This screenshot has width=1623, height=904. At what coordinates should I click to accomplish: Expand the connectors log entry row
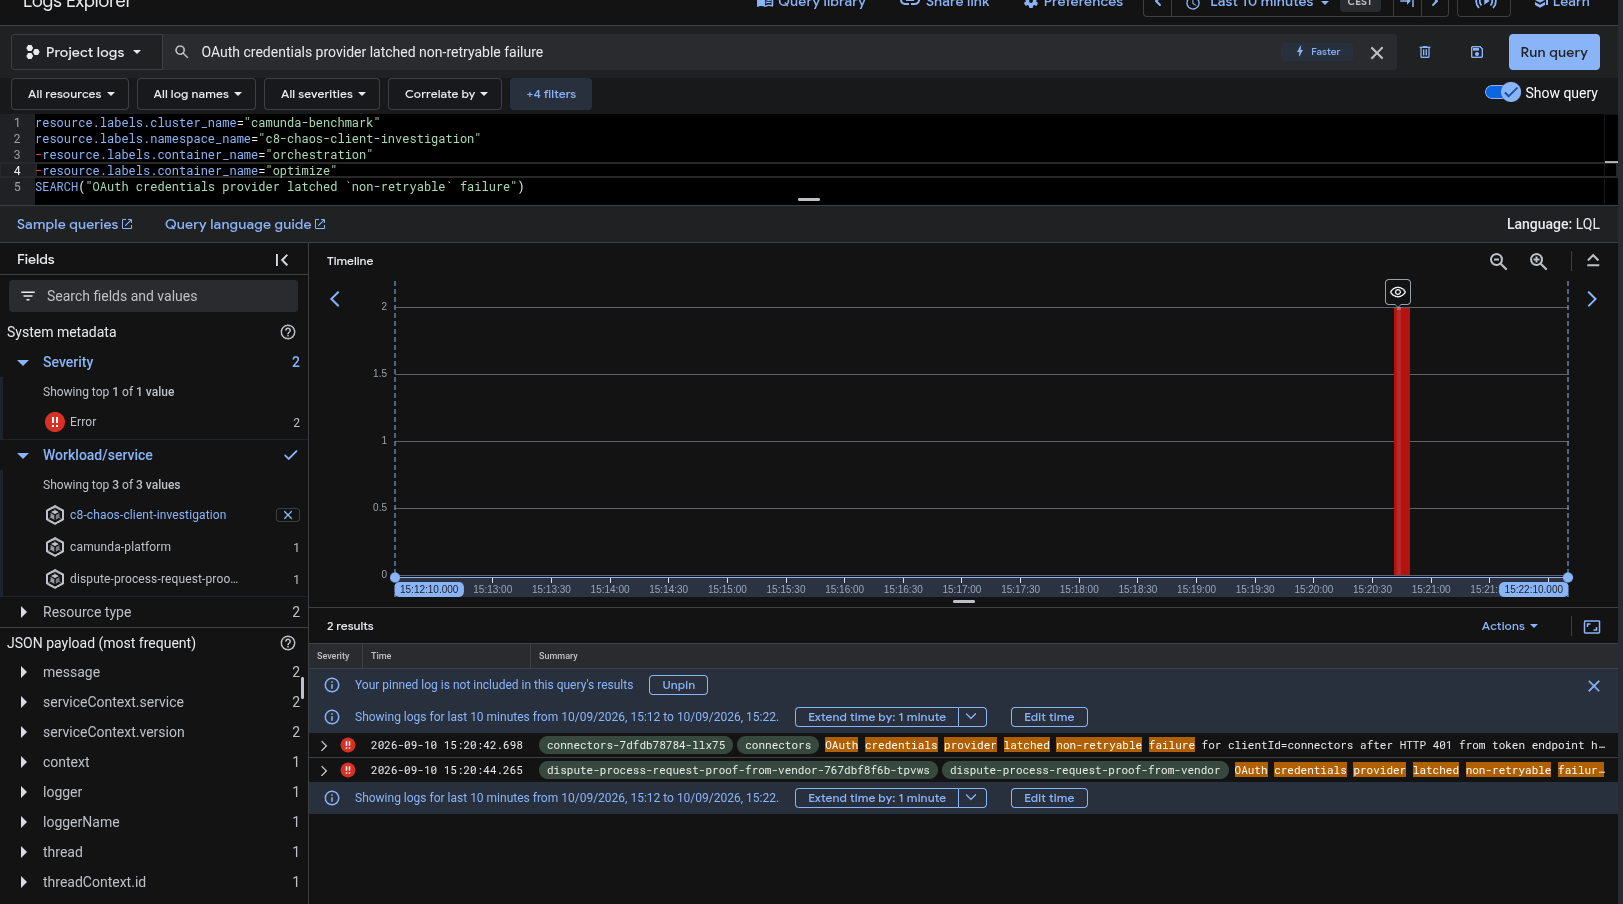pyautogui.click(x=324, y=745)
